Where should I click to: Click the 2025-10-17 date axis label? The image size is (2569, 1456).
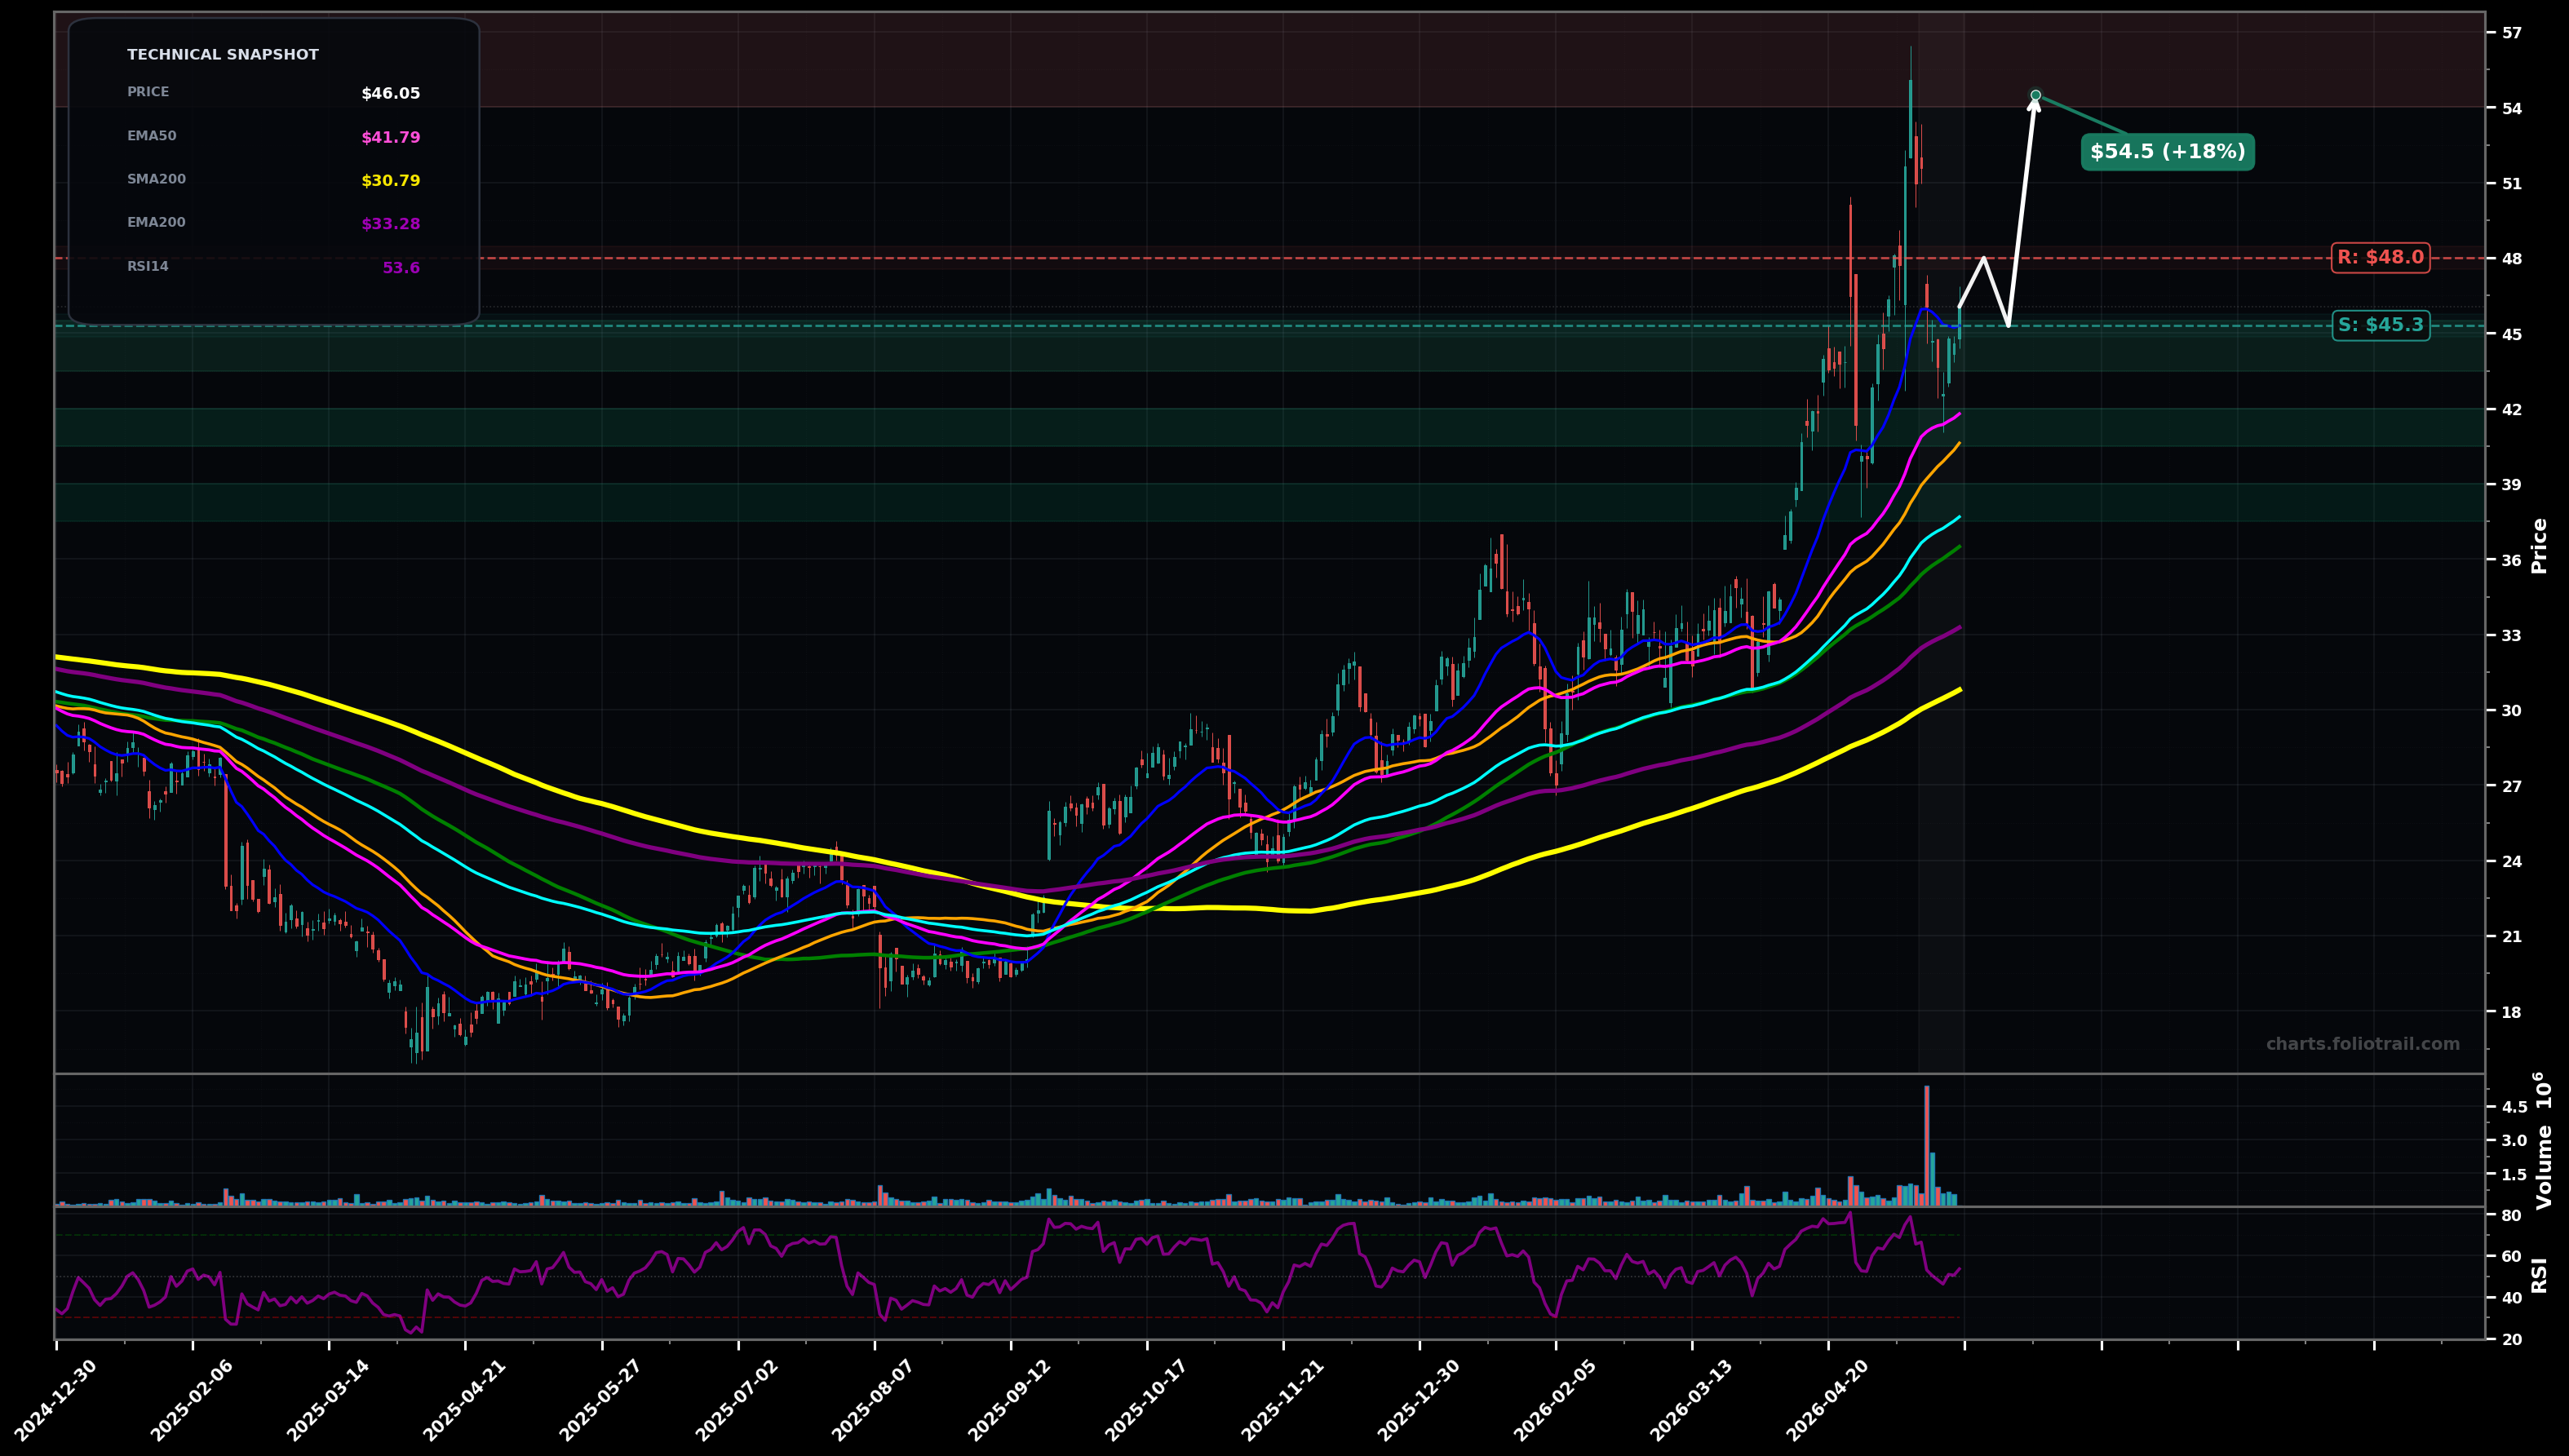(1147, 1400)
